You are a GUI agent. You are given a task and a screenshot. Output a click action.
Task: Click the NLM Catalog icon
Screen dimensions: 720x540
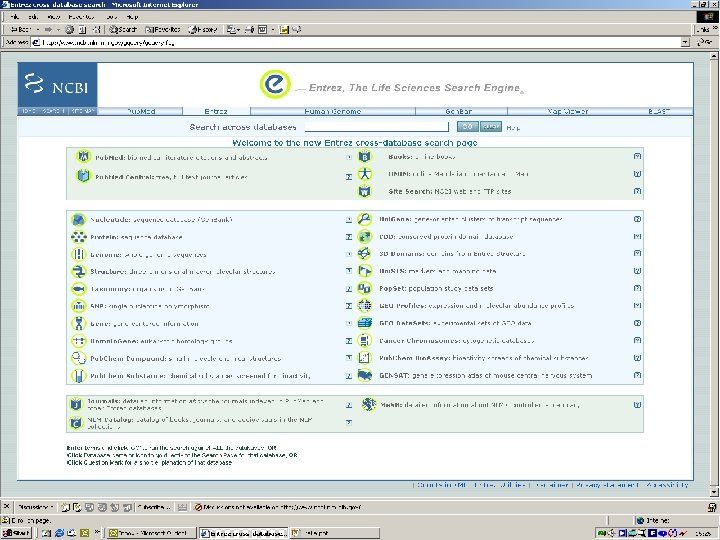coord(76,422)
